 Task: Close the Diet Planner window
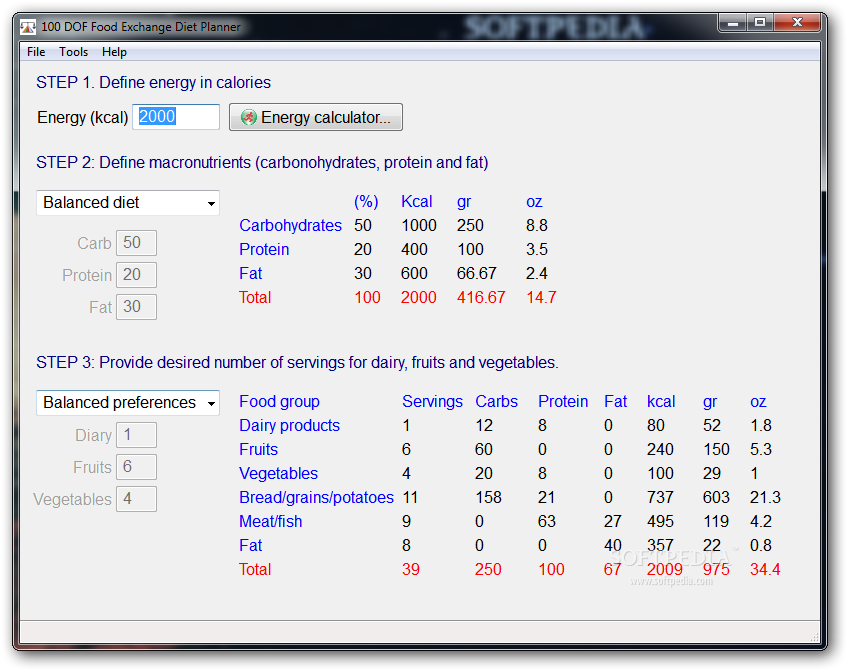click(797, 23)
